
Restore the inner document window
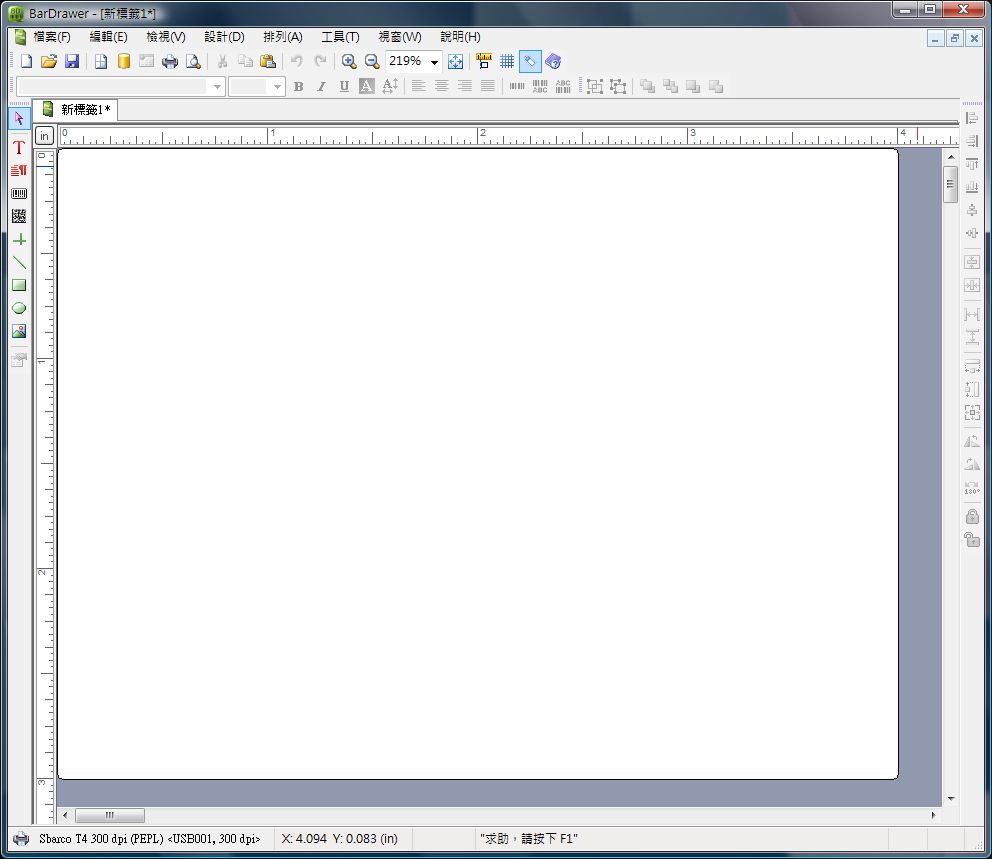tap(955, 39)
